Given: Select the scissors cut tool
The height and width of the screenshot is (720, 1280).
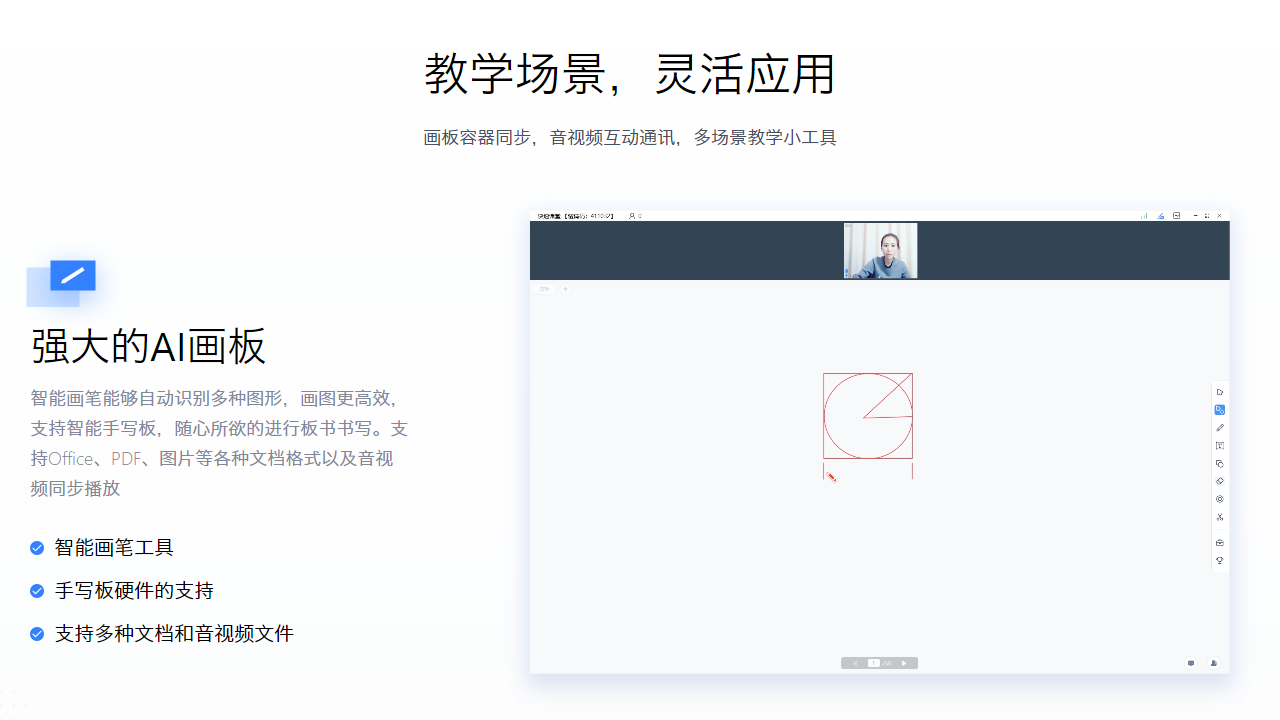Looking at the screenshot, I should (1220, 517).
